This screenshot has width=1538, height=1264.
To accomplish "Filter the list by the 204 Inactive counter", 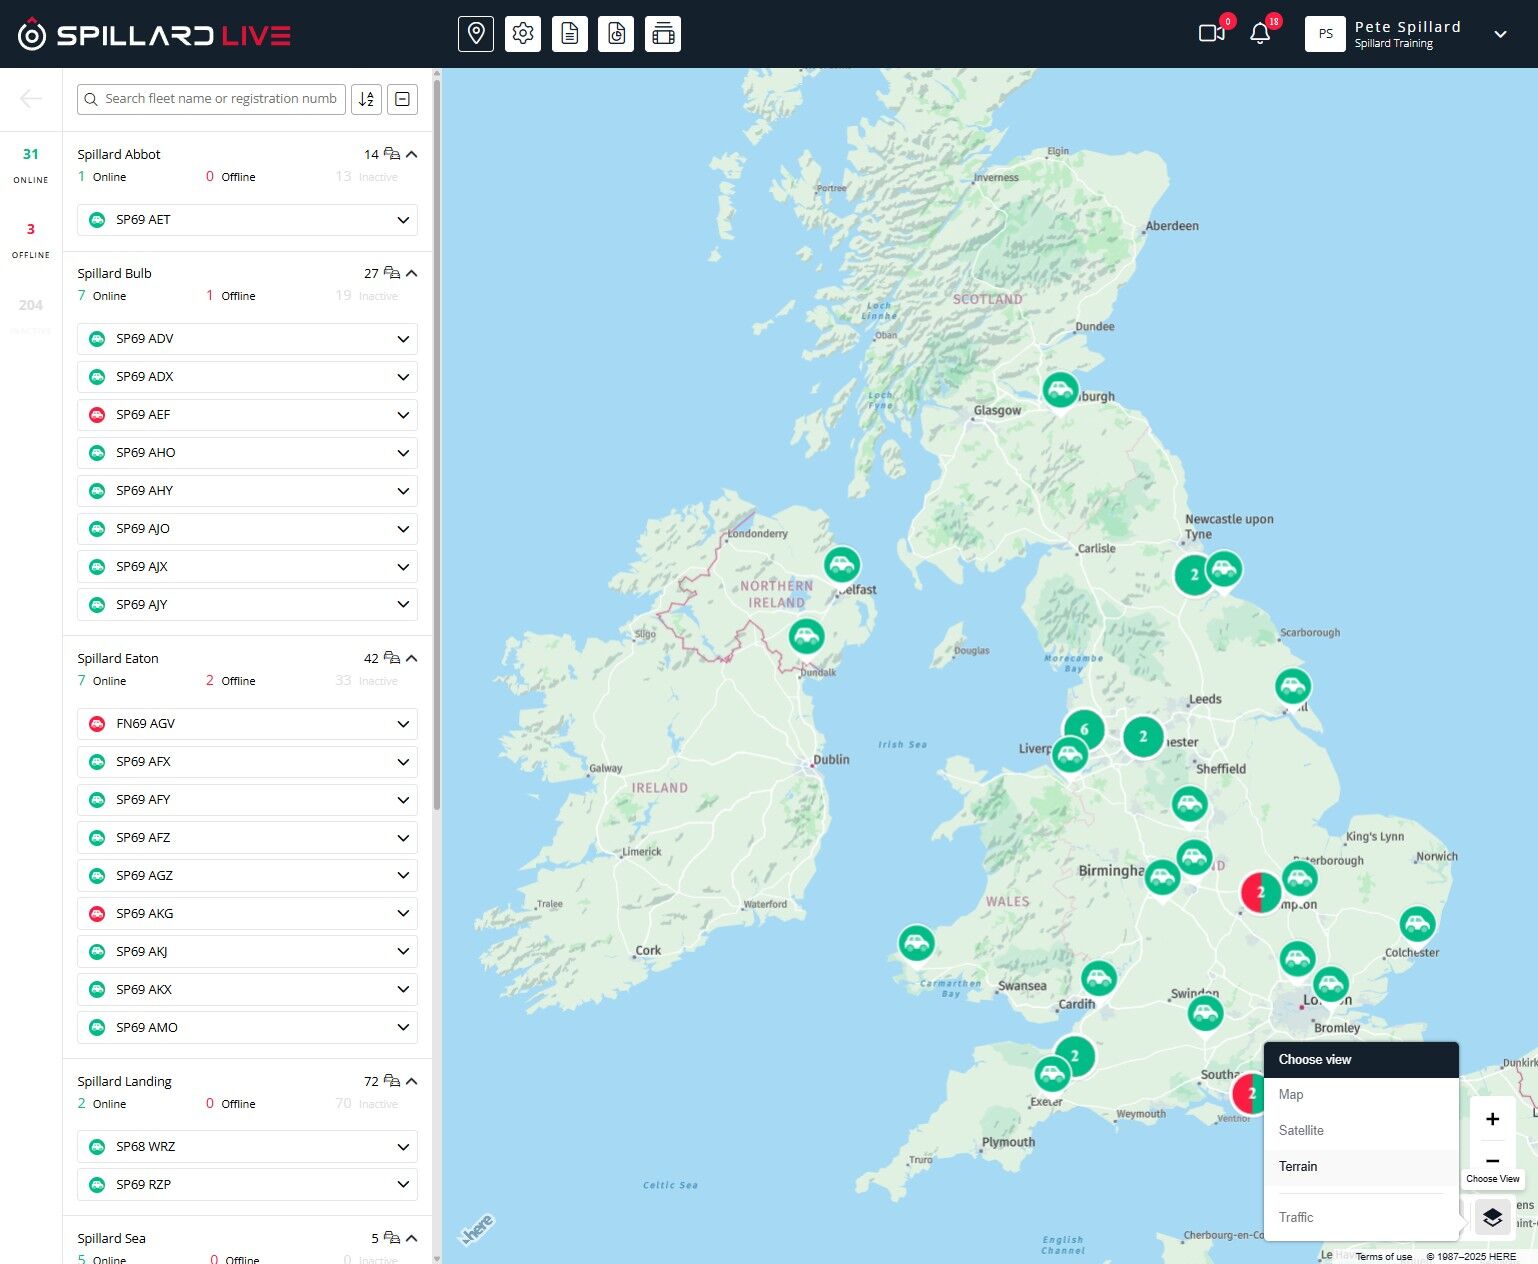I will (x=31, y=315).
